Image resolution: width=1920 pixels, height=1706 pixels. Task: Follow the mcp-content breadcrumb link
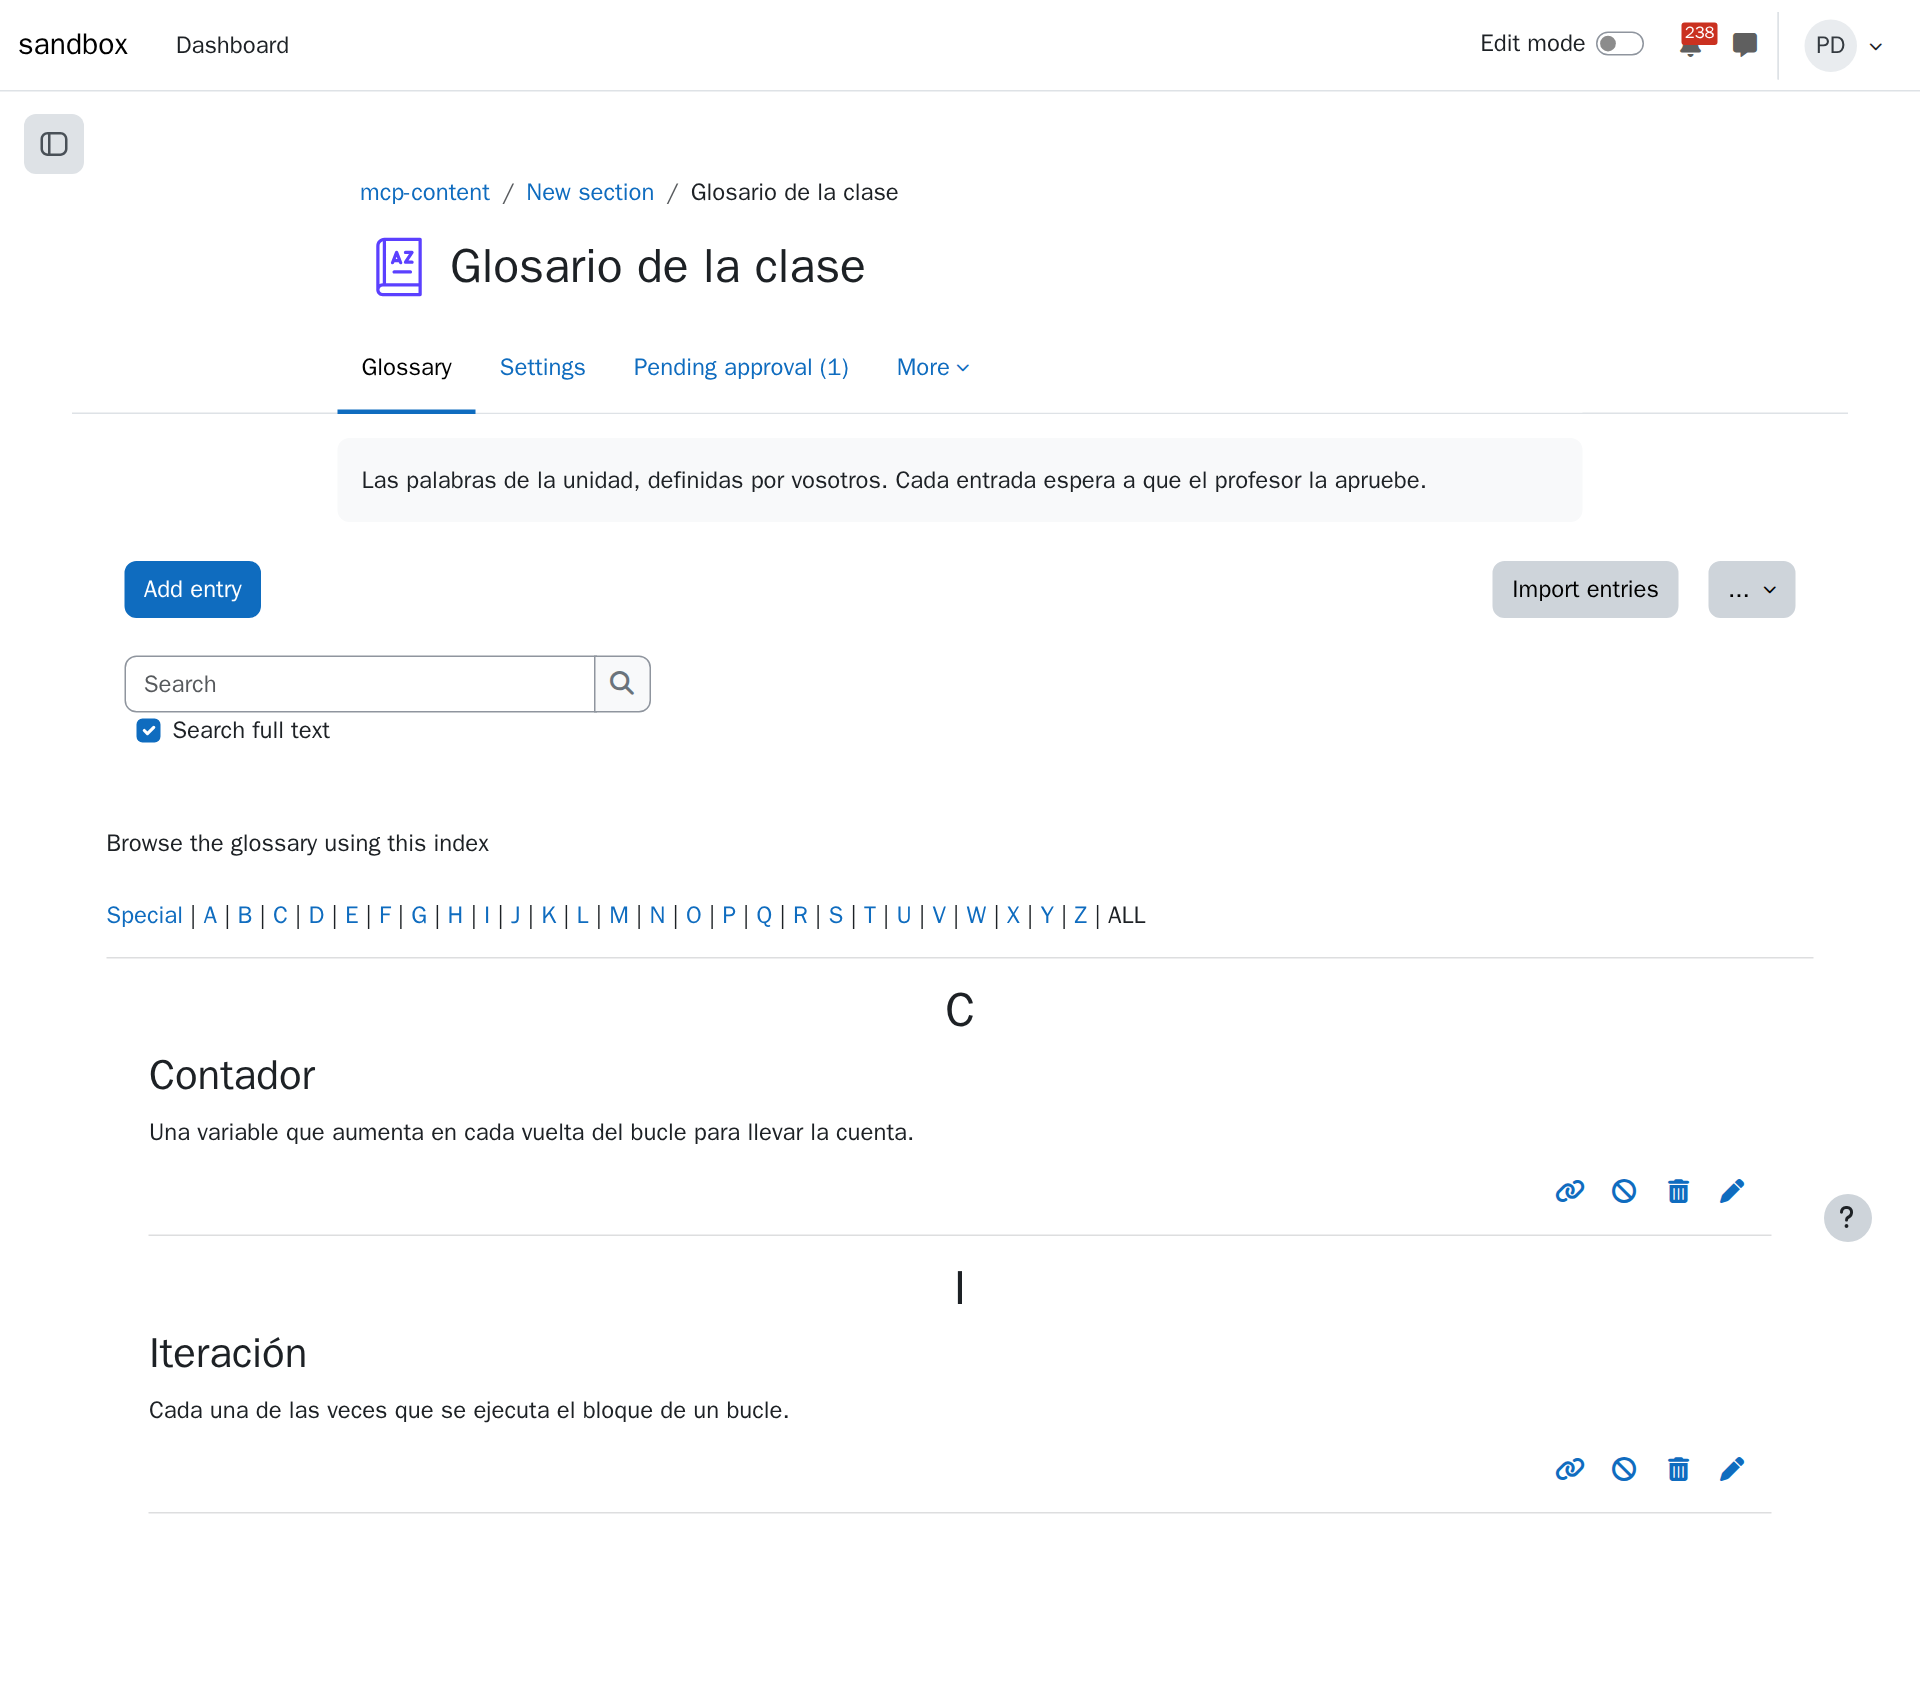pos(424,192)
